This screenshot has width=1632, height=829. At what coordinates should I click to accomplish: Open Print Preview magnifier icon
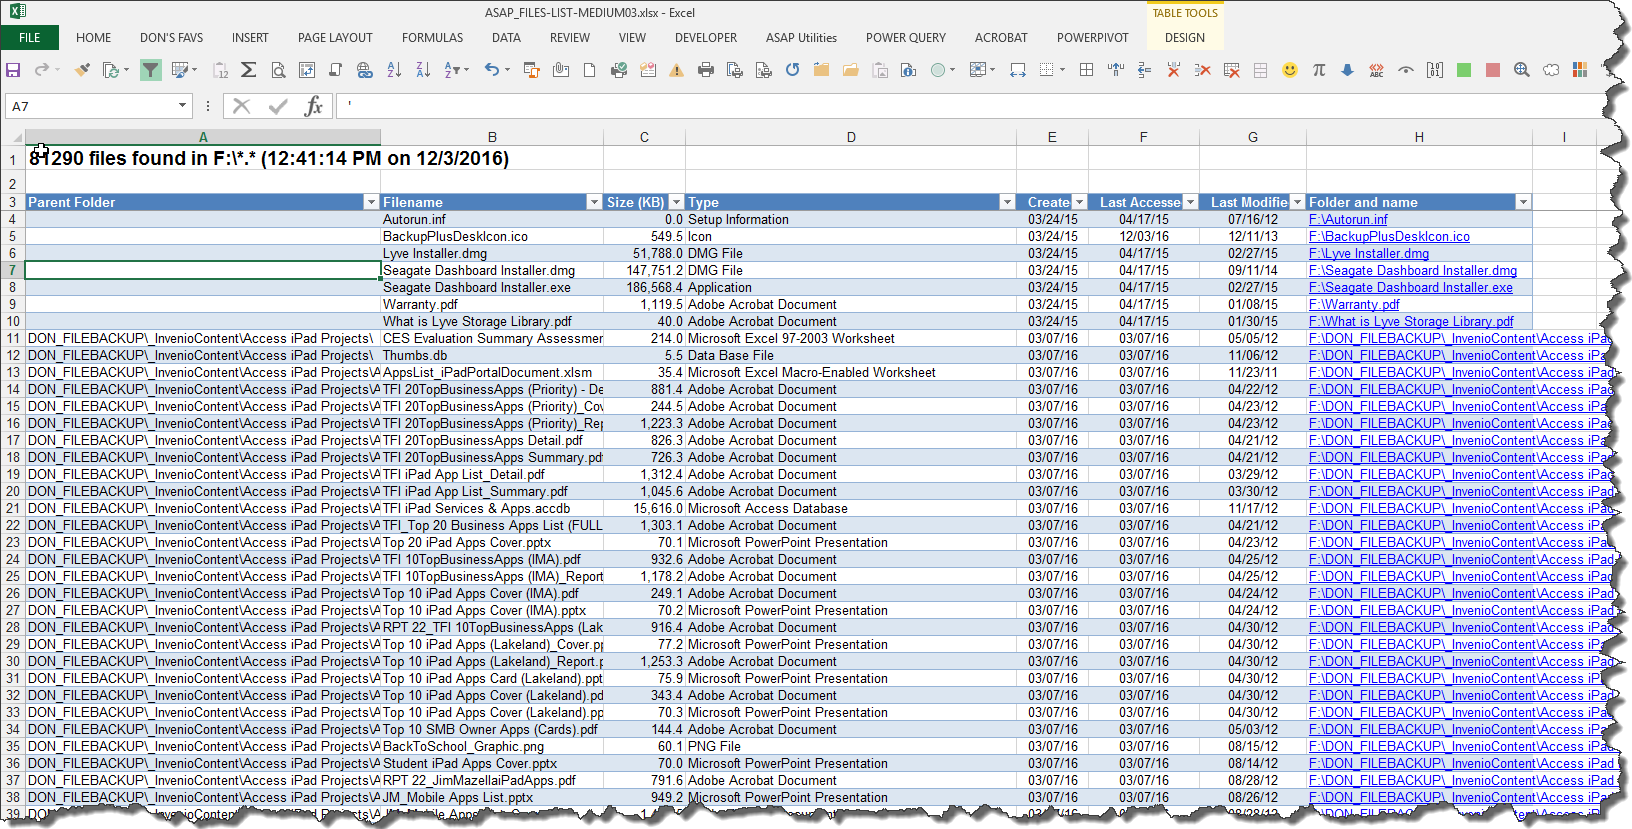278,70
